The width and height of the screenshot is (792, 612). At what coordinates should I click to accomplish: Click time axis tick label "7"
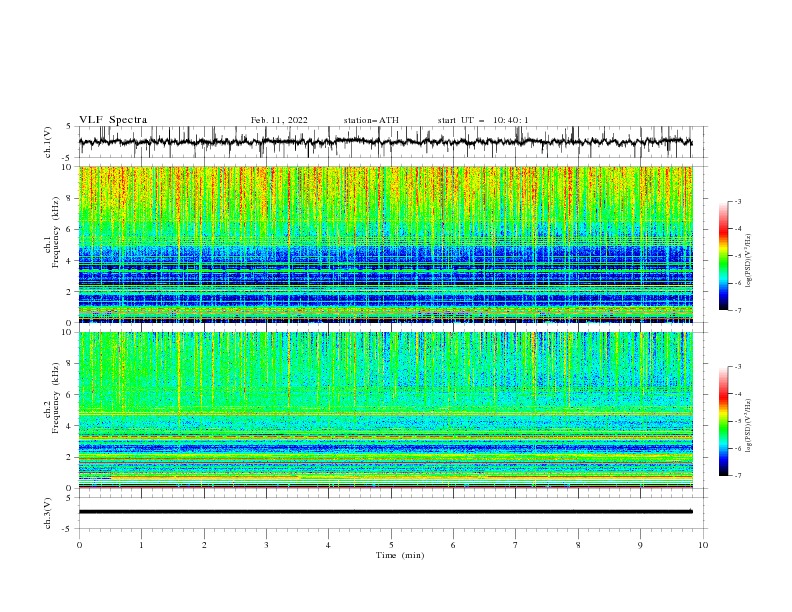516,545
